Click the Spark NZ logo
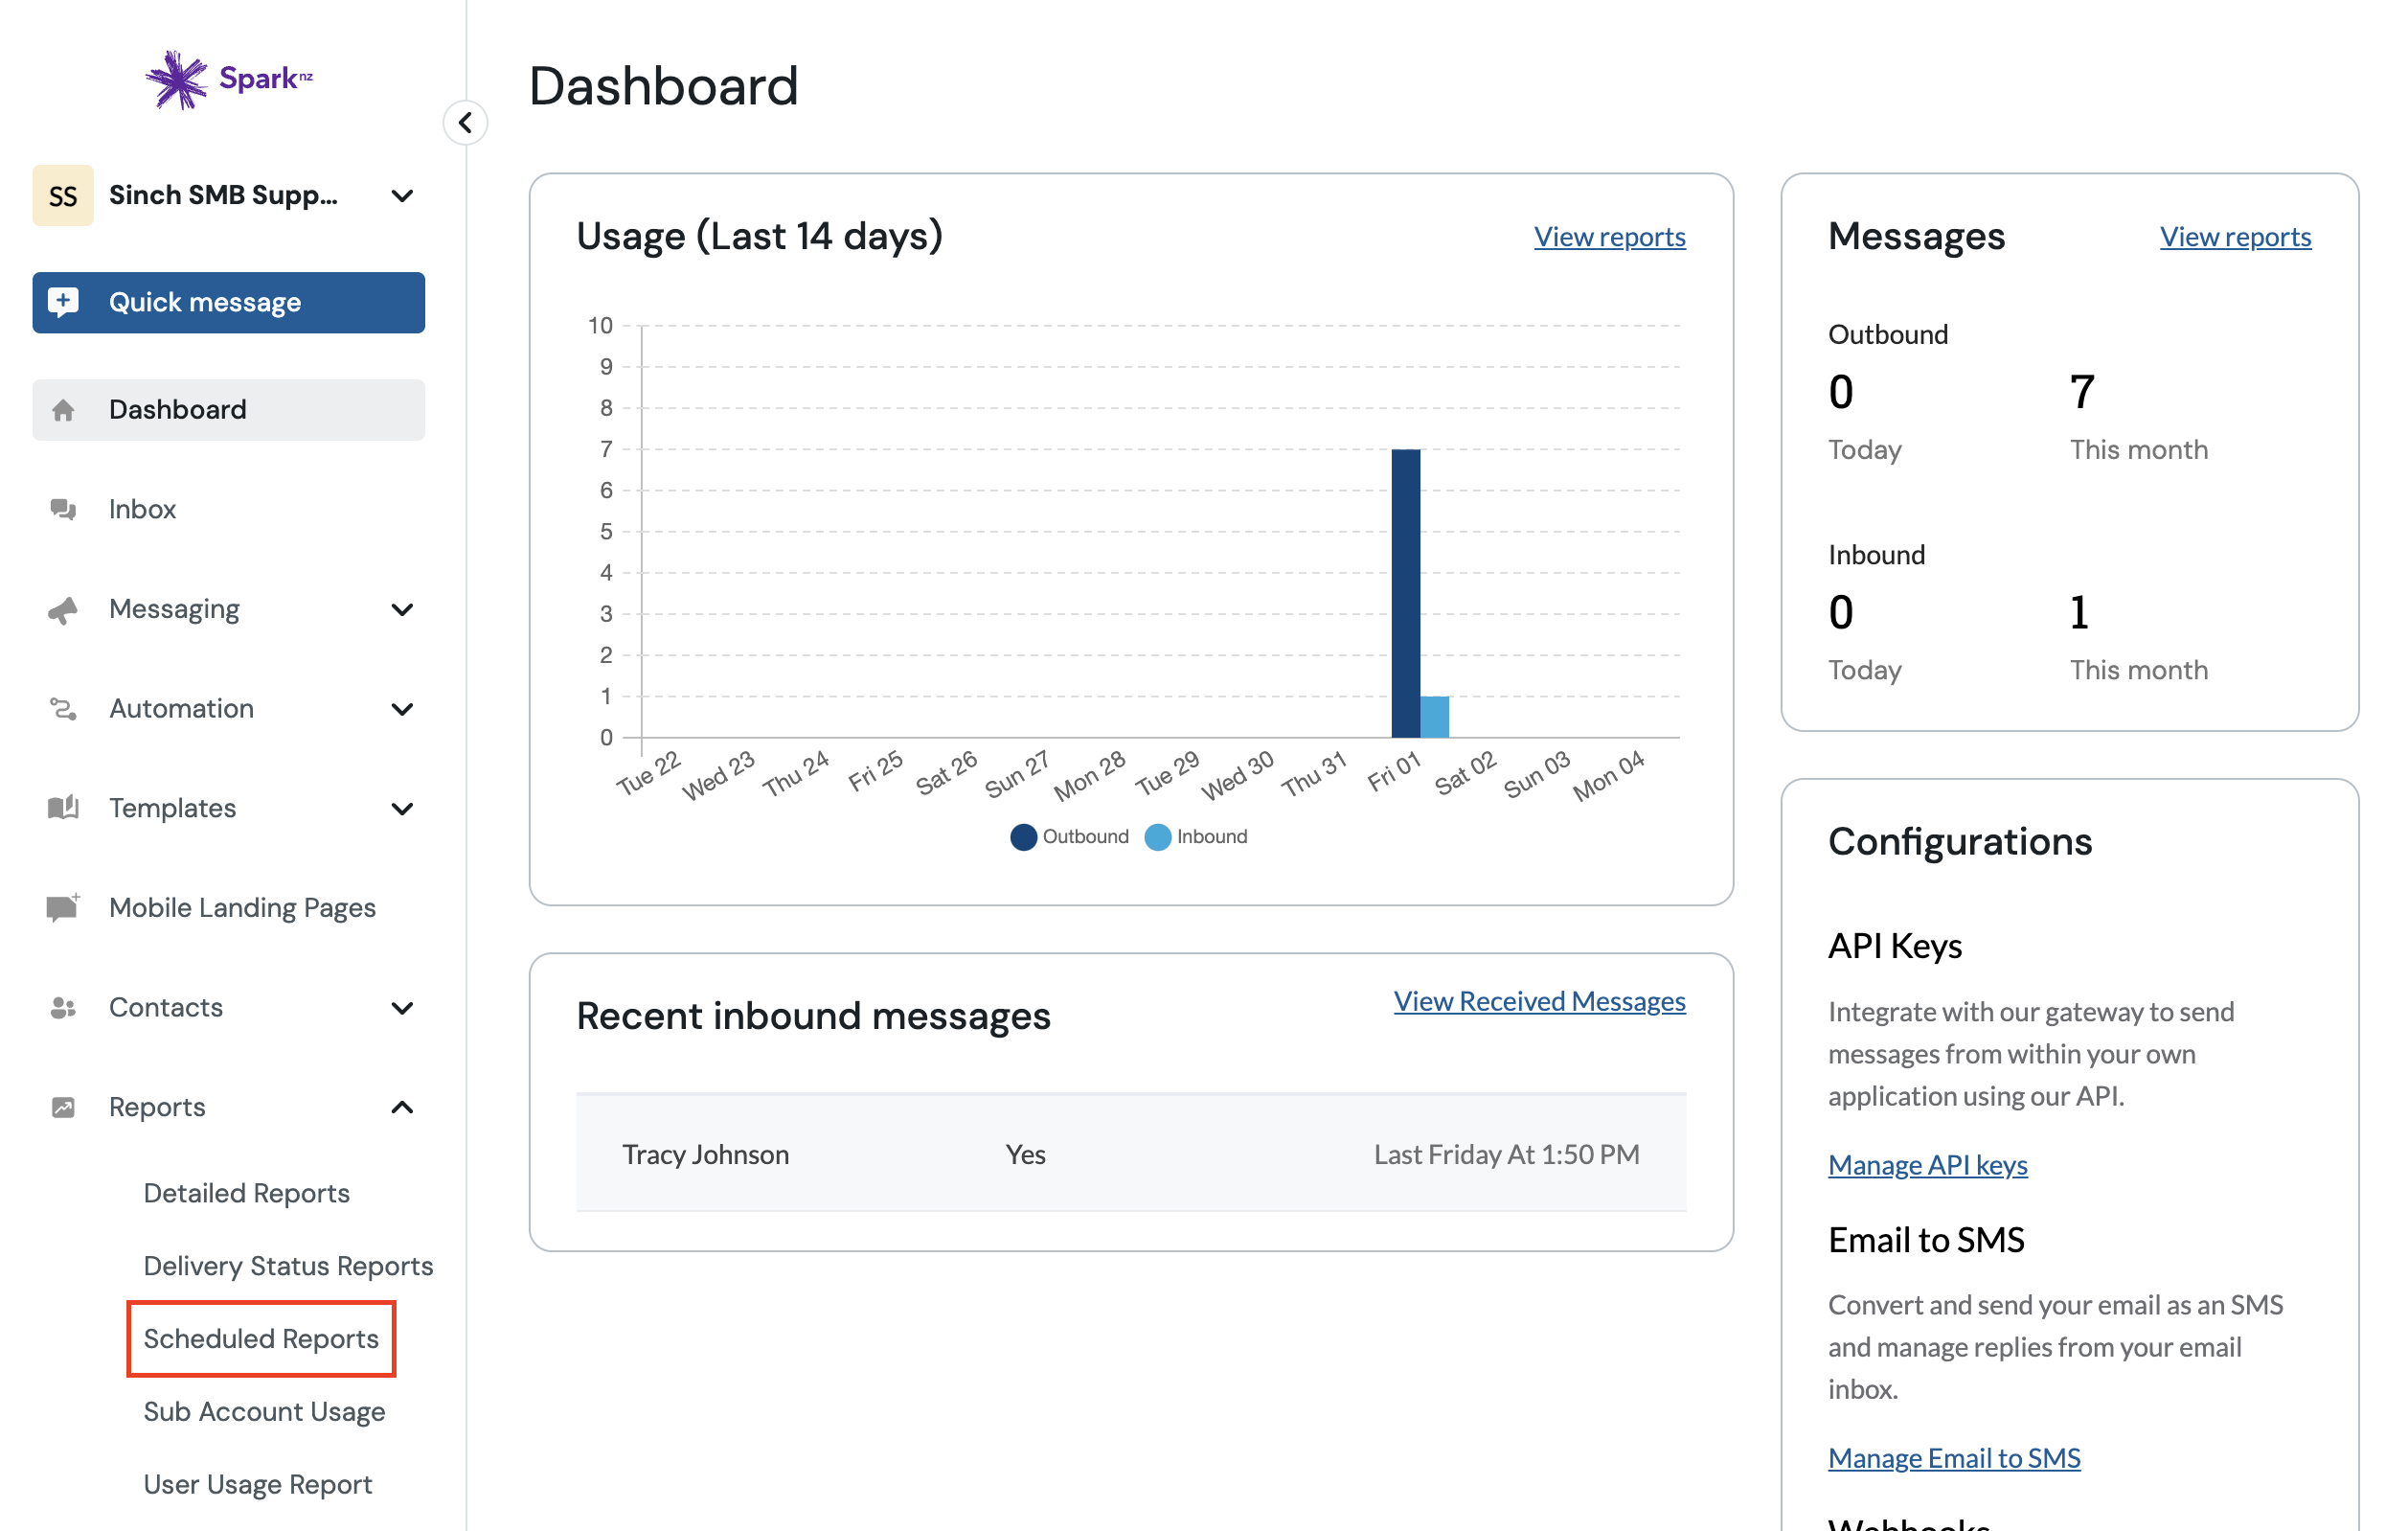 click(228, 79)
